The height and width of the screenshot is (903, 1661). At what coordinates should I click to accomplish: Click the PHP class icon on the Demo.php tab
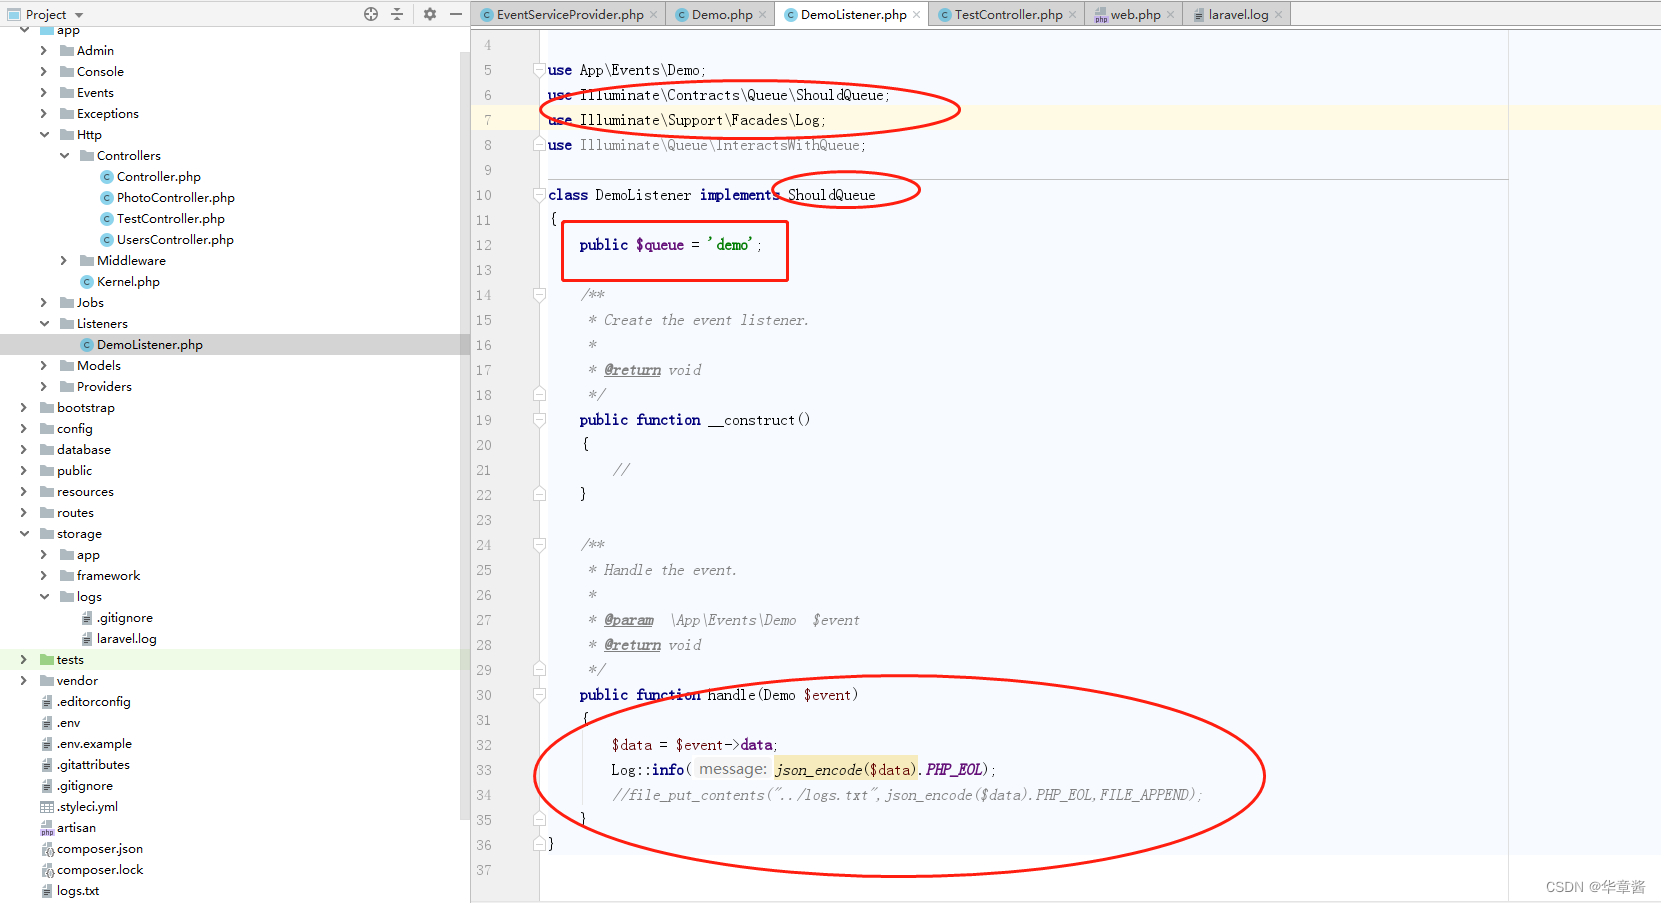(681, 14)
